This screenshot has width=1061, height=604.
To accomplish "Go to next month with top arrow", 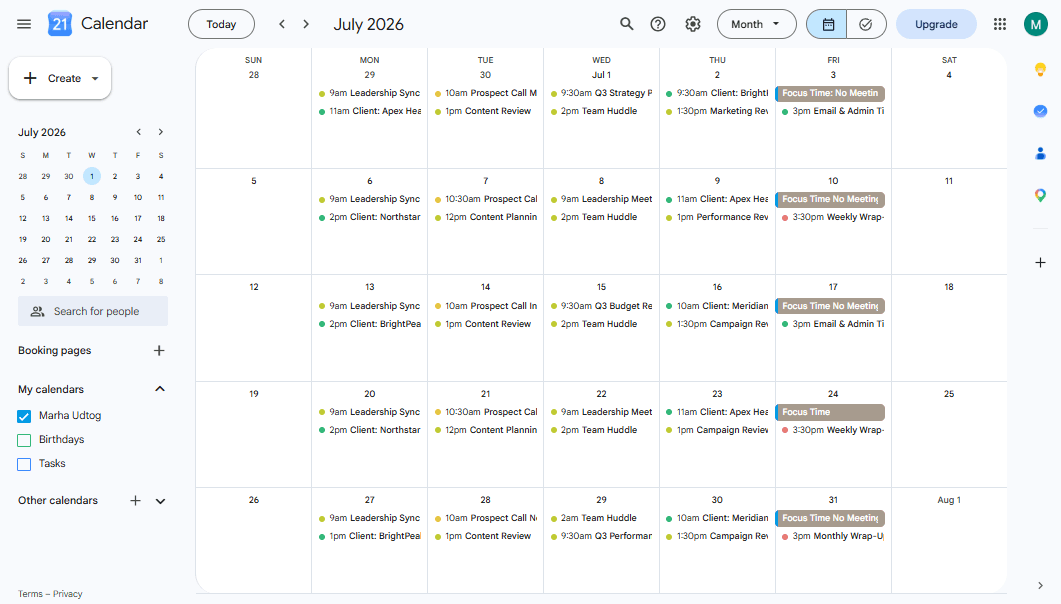I will point(306,24).
